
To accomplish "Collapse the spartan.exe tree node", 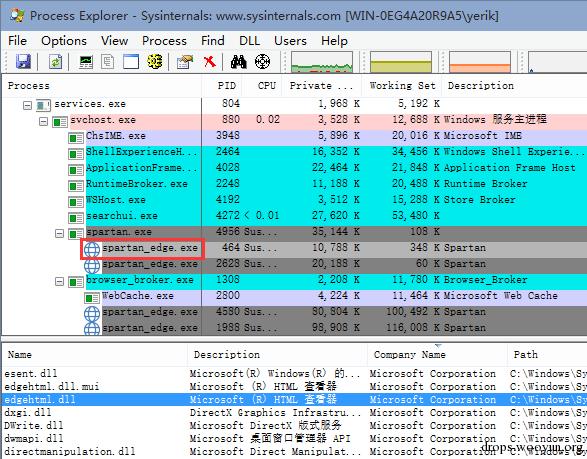I will click(60, 234).
